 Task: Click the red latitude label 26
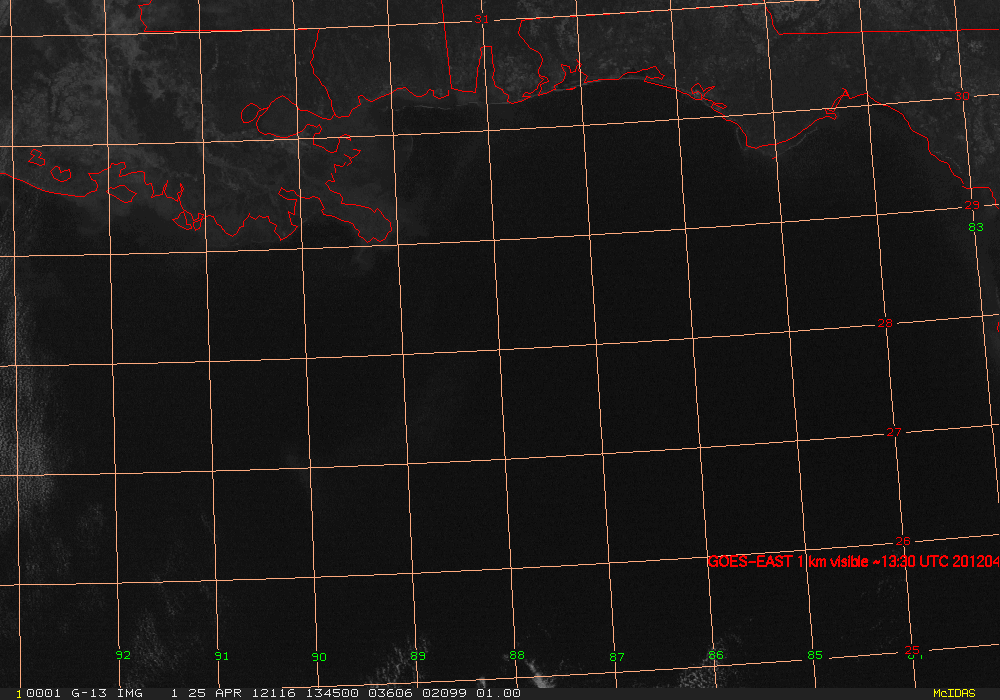[903, 541]
